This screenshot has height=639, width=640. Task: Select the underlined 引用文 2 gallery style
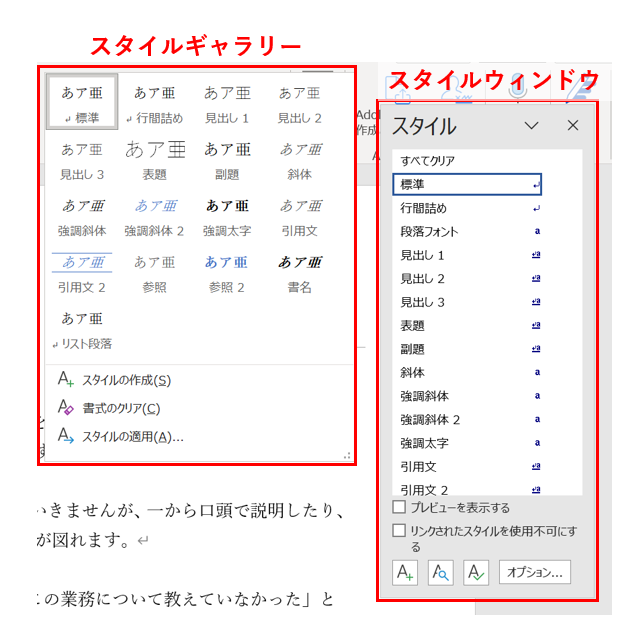click(x=82, y=274)
